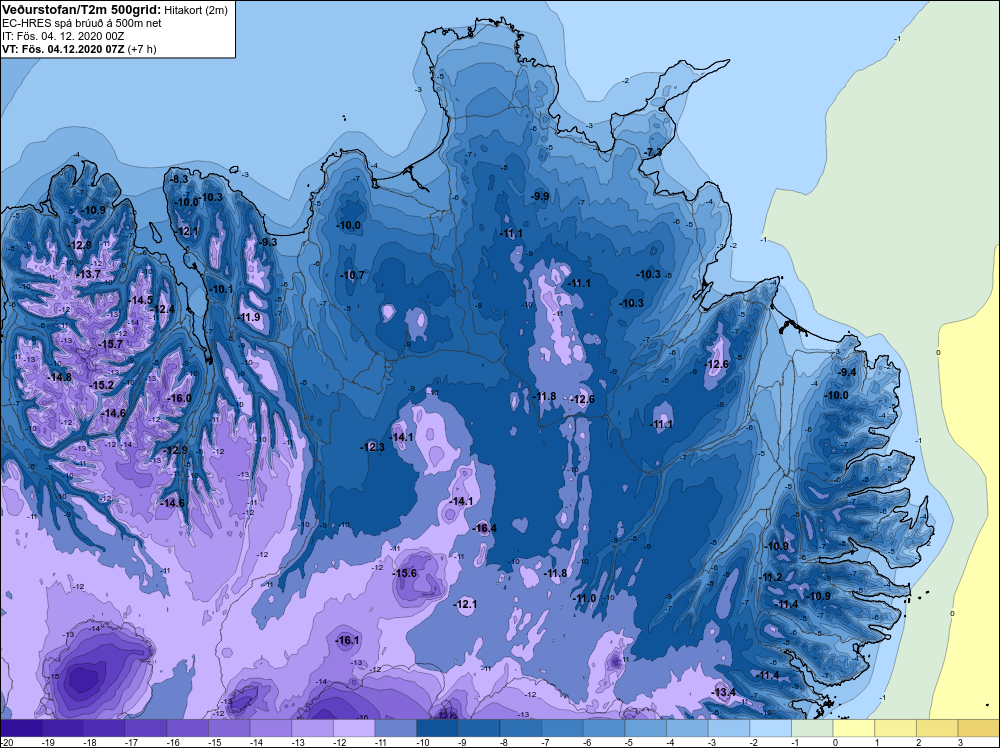Viewport: 1000px width, 748px height.
Task: Select the legend swatch labeled -10
Action: tap(438, 728)
